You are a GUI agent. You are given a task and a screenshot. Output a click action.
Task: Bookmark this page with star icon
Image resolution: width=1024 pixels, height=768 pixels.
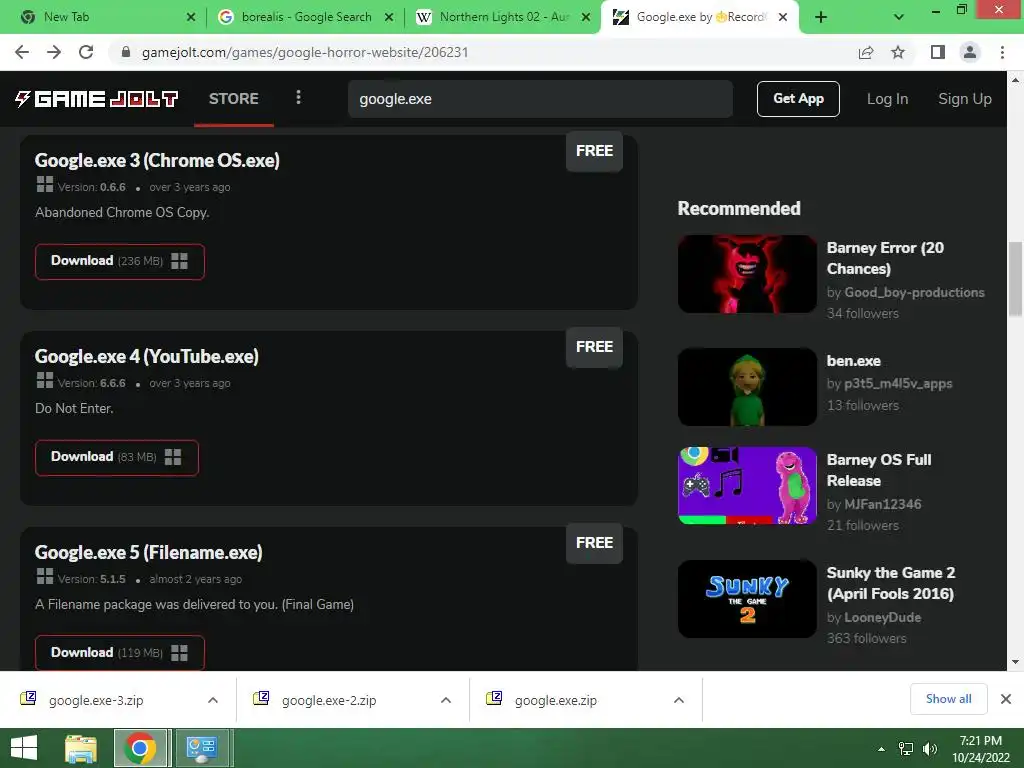[x=898, y=52]
